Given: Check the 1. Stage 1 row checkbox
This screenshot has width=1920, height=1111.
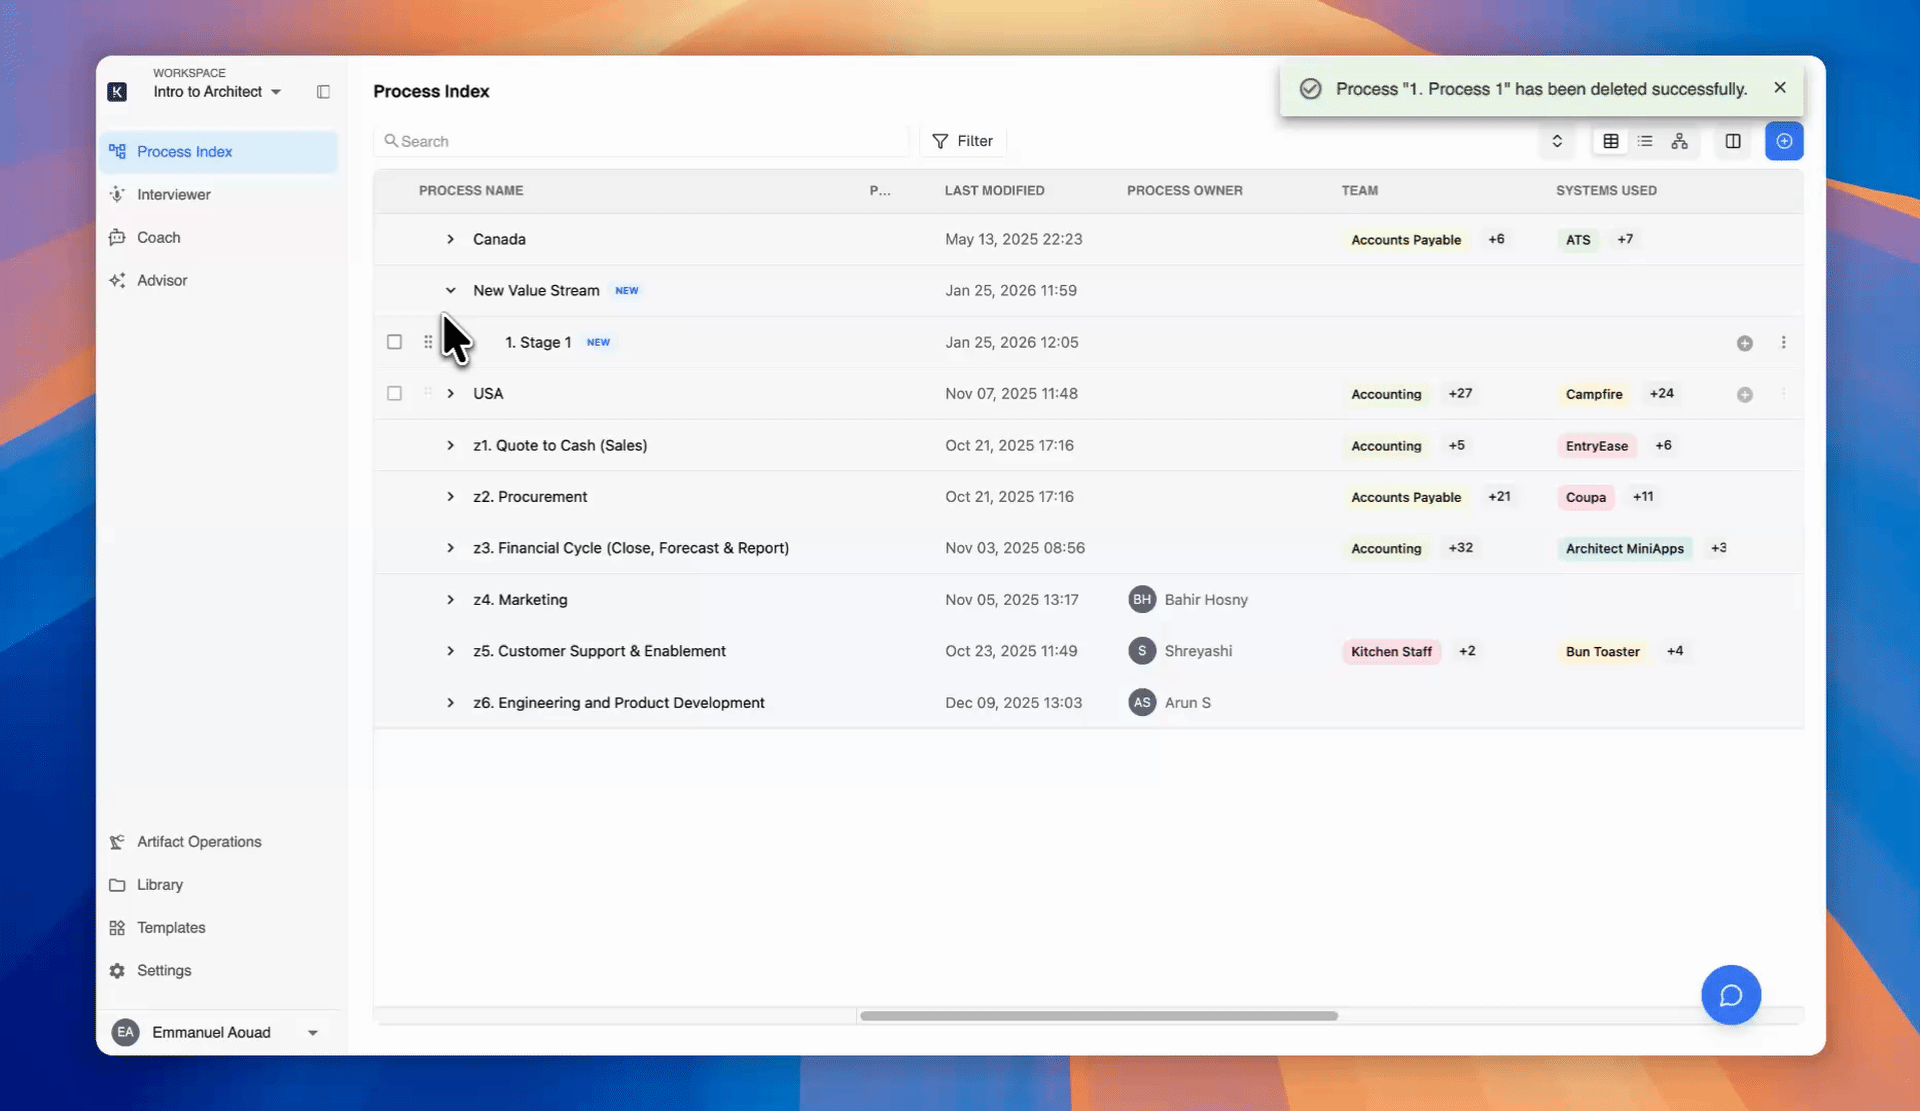Looking at the screenshot, I should pos(395,342).
